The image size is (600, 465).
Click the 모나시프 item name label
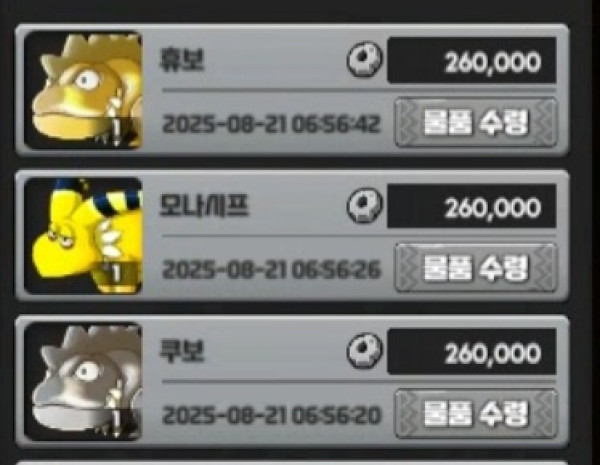tap(204, 206)
